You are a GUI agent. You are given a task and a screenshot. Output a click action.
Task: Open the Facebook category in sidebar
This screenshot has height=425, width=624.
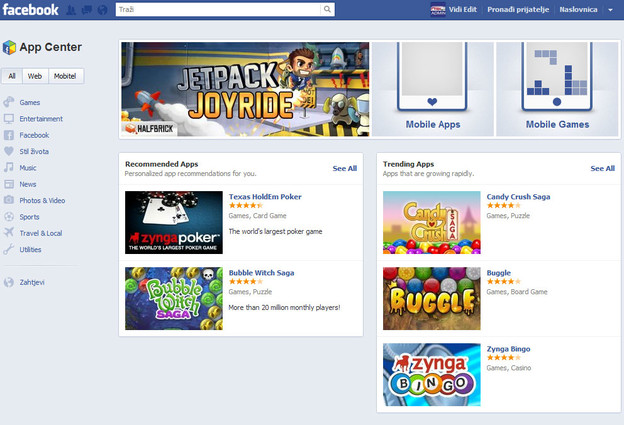click(34, 135)
